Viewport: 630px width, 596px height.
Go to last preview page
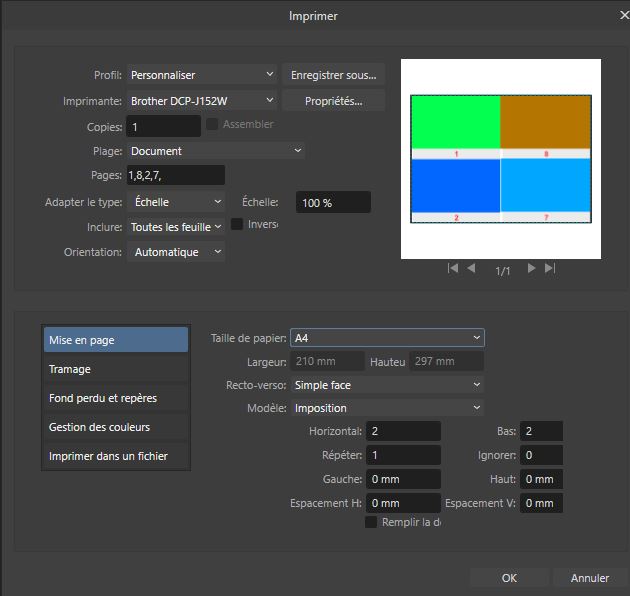point(550,268)
